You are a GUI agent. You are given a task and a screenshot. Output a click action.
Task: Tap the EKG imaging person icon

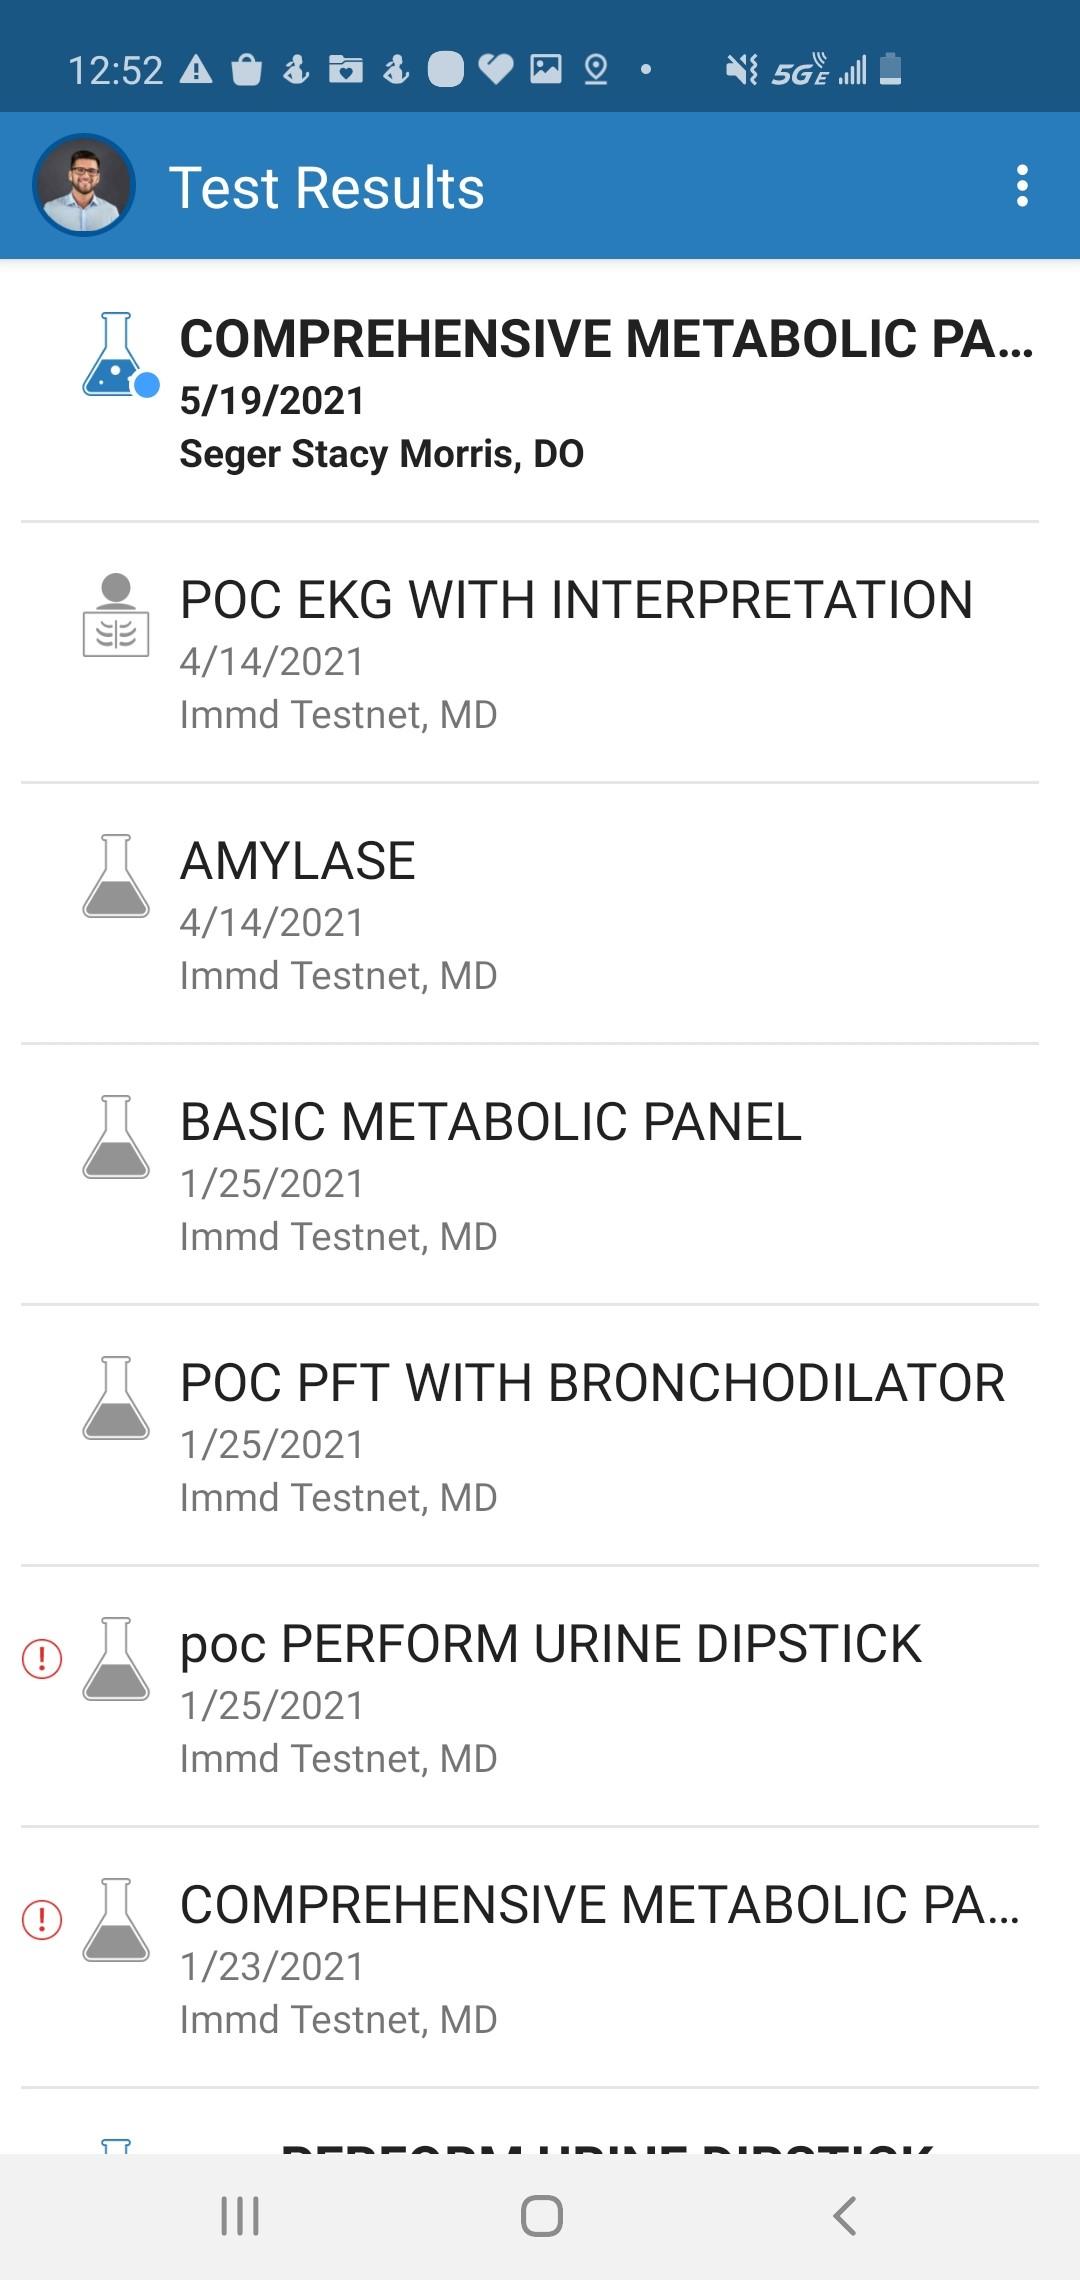[x=116, y=615]
